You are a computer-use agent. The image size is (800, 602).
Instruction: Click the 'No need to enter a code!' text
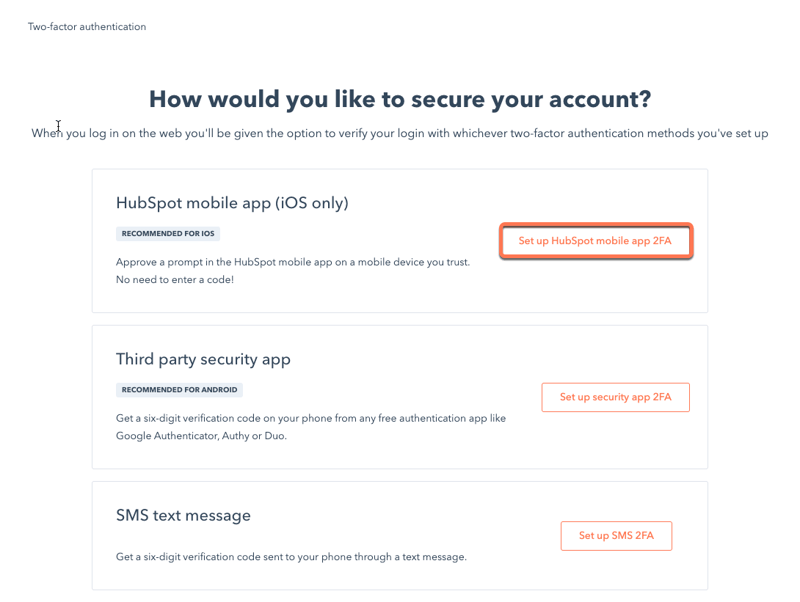(x=175, y=280)
